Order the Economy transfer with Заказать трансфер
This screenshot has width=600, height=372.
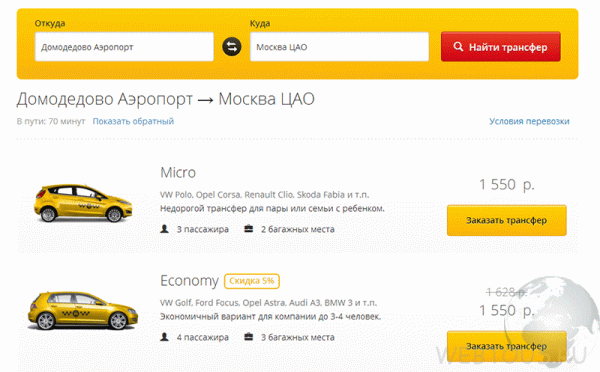pos(507,346)
